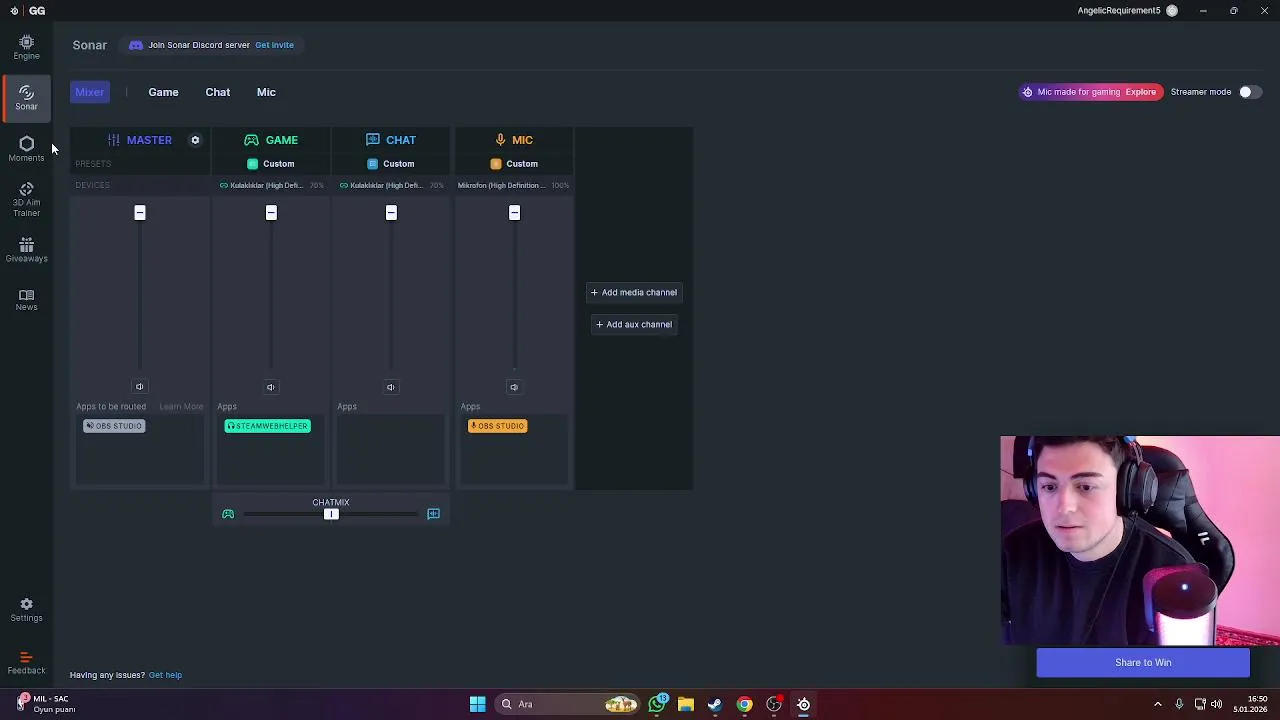Switch to the Chat tab
The width and height of the screenshot is (1280, 720).
[217, 92]
